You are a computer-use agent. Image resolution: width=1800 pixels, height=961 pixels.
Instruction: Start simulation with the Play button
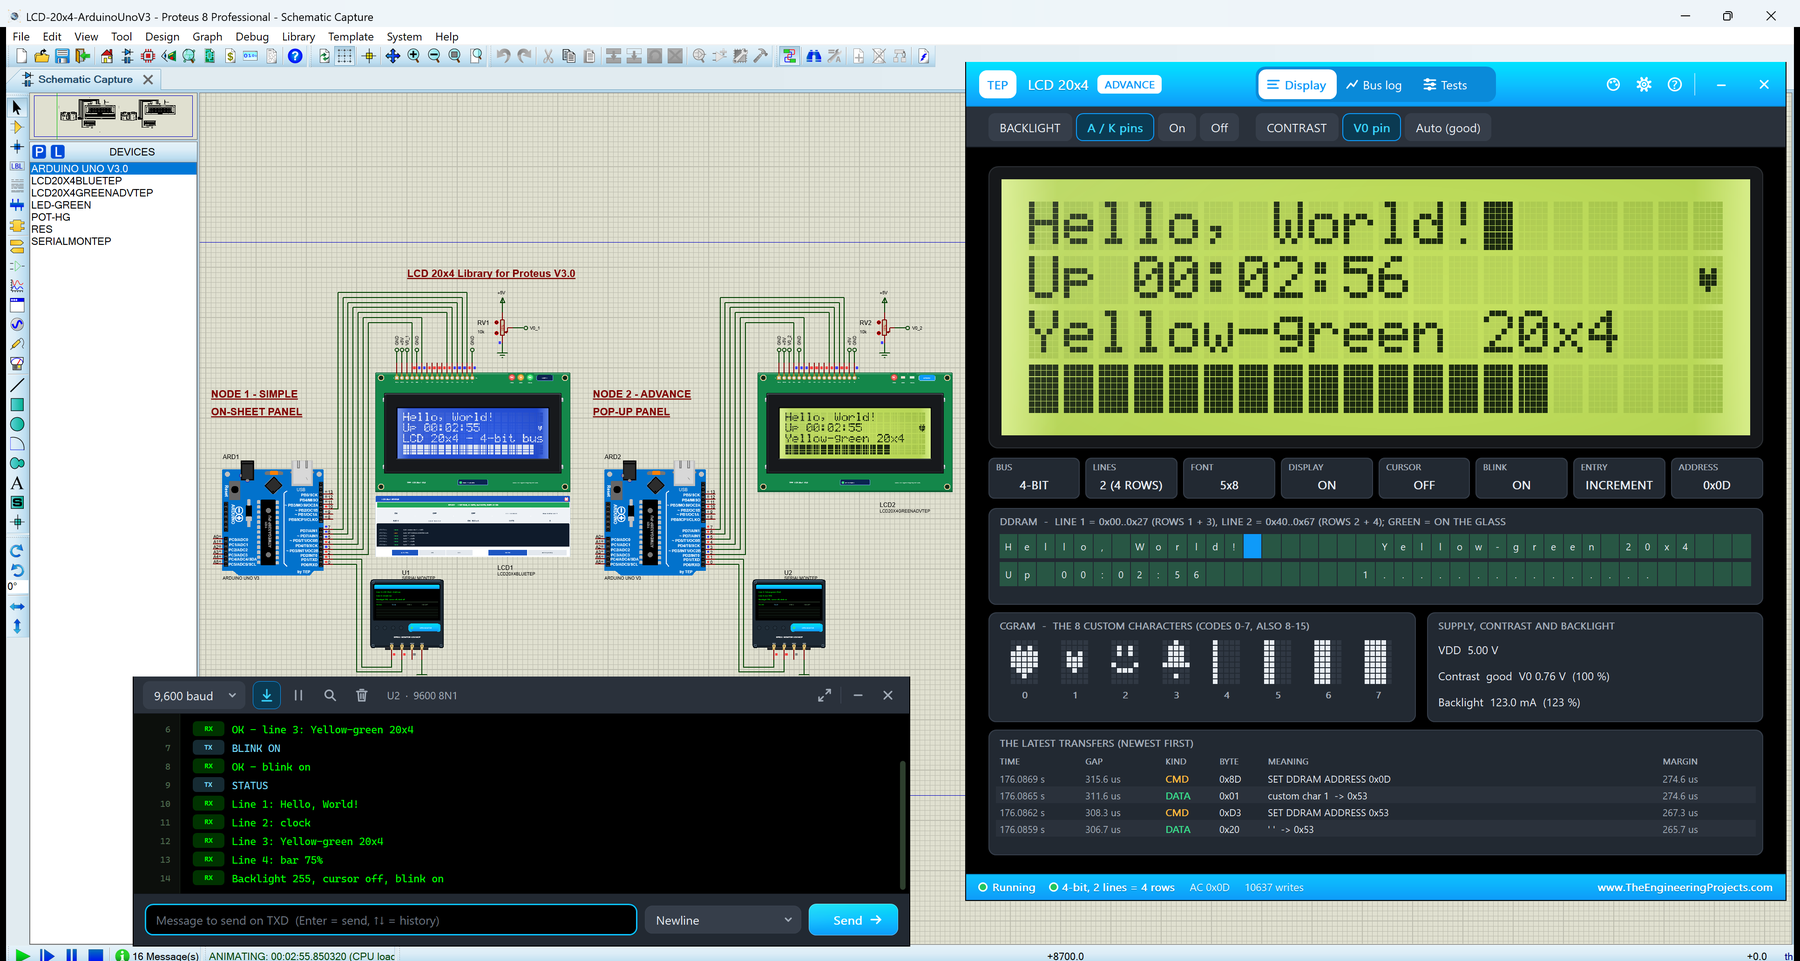(x=22, y=955)
